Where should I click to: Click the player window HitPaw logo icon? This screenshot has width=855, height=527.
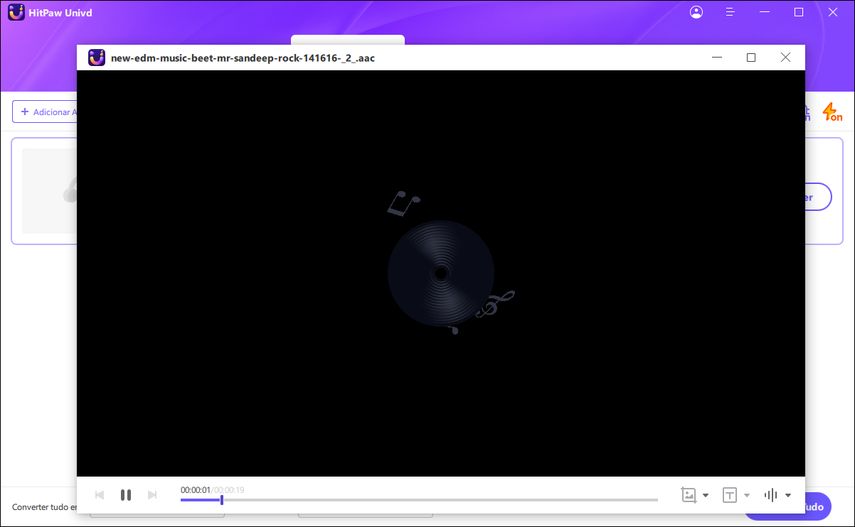97,57
